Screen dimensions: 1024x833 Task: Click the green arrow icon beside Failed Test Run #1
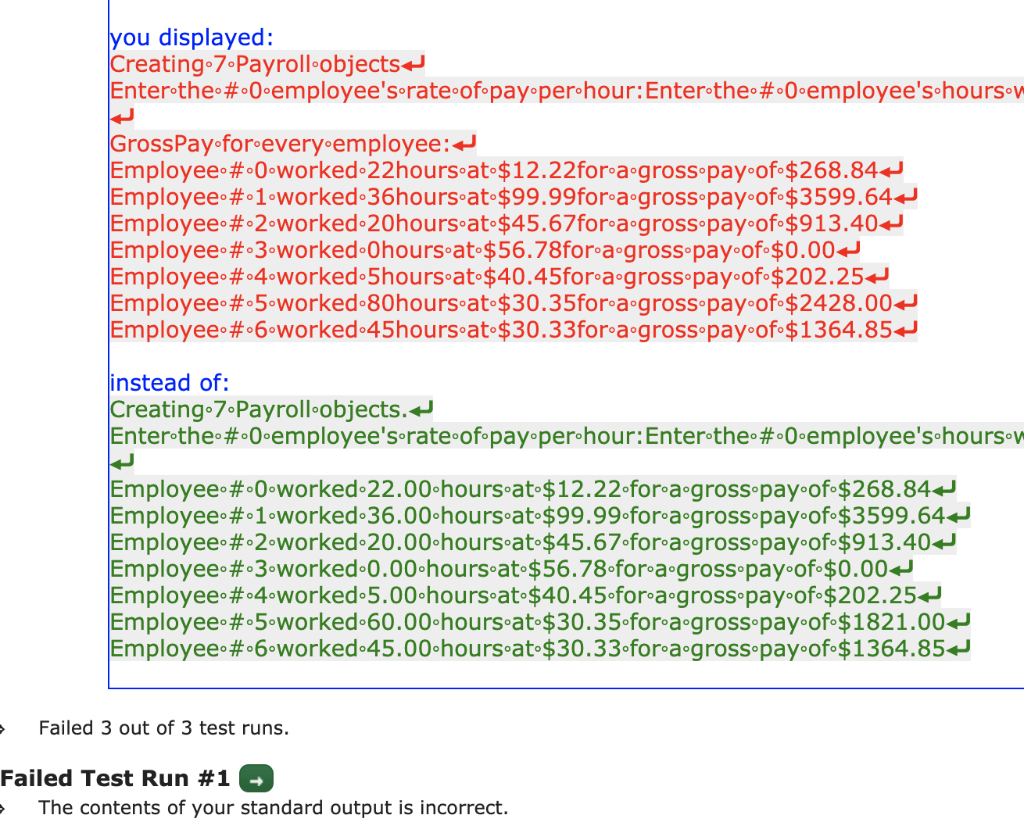258,778
